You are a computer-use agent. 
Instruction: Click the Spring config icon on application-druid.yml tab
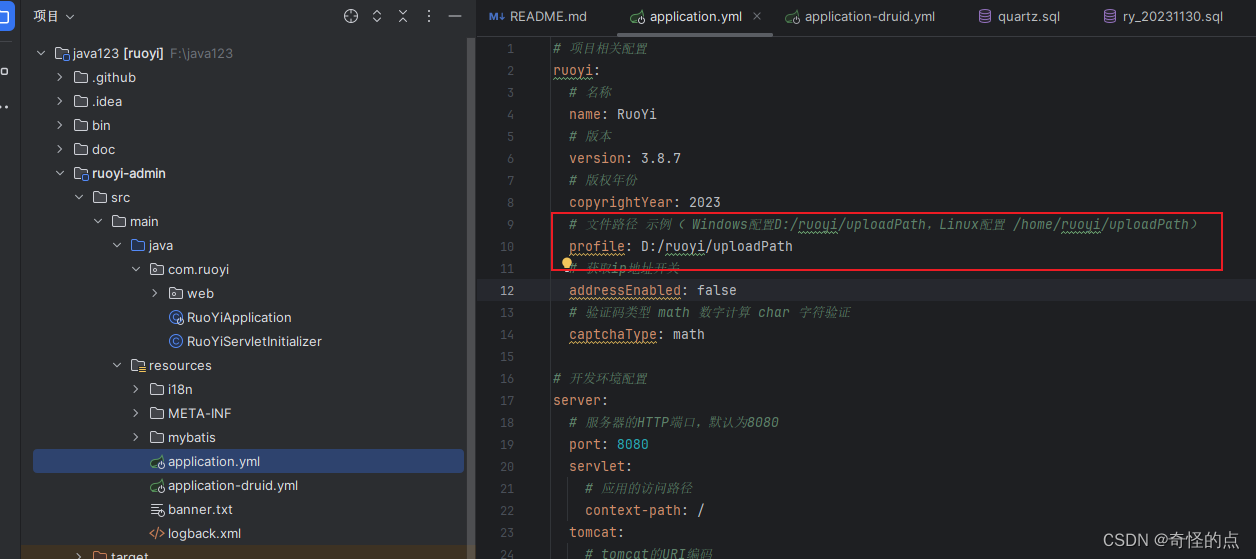click(792, 17)
